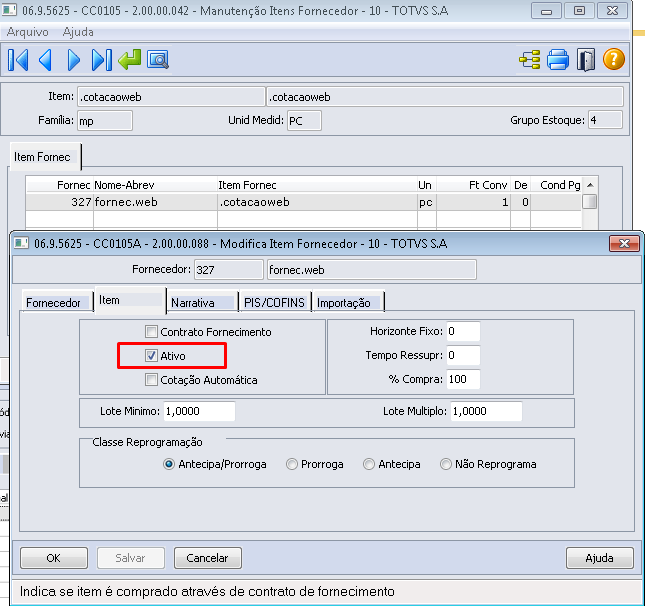Open the Ajuda menu
645x606 pixels.
click(x=78, y=32)
